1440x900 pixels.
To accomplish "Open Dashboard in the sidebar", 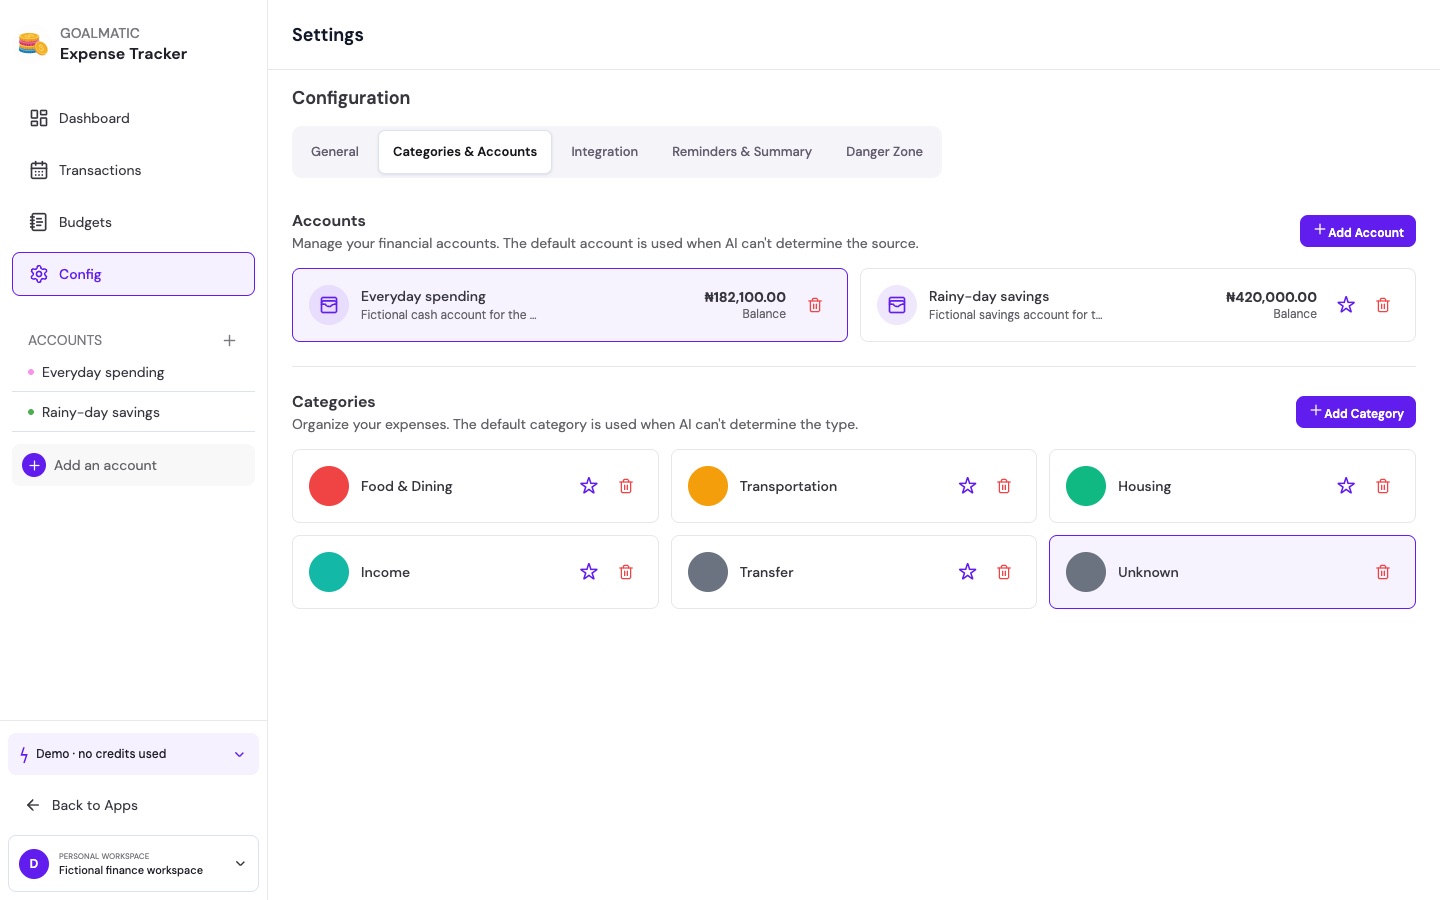I will click(133, 118).
